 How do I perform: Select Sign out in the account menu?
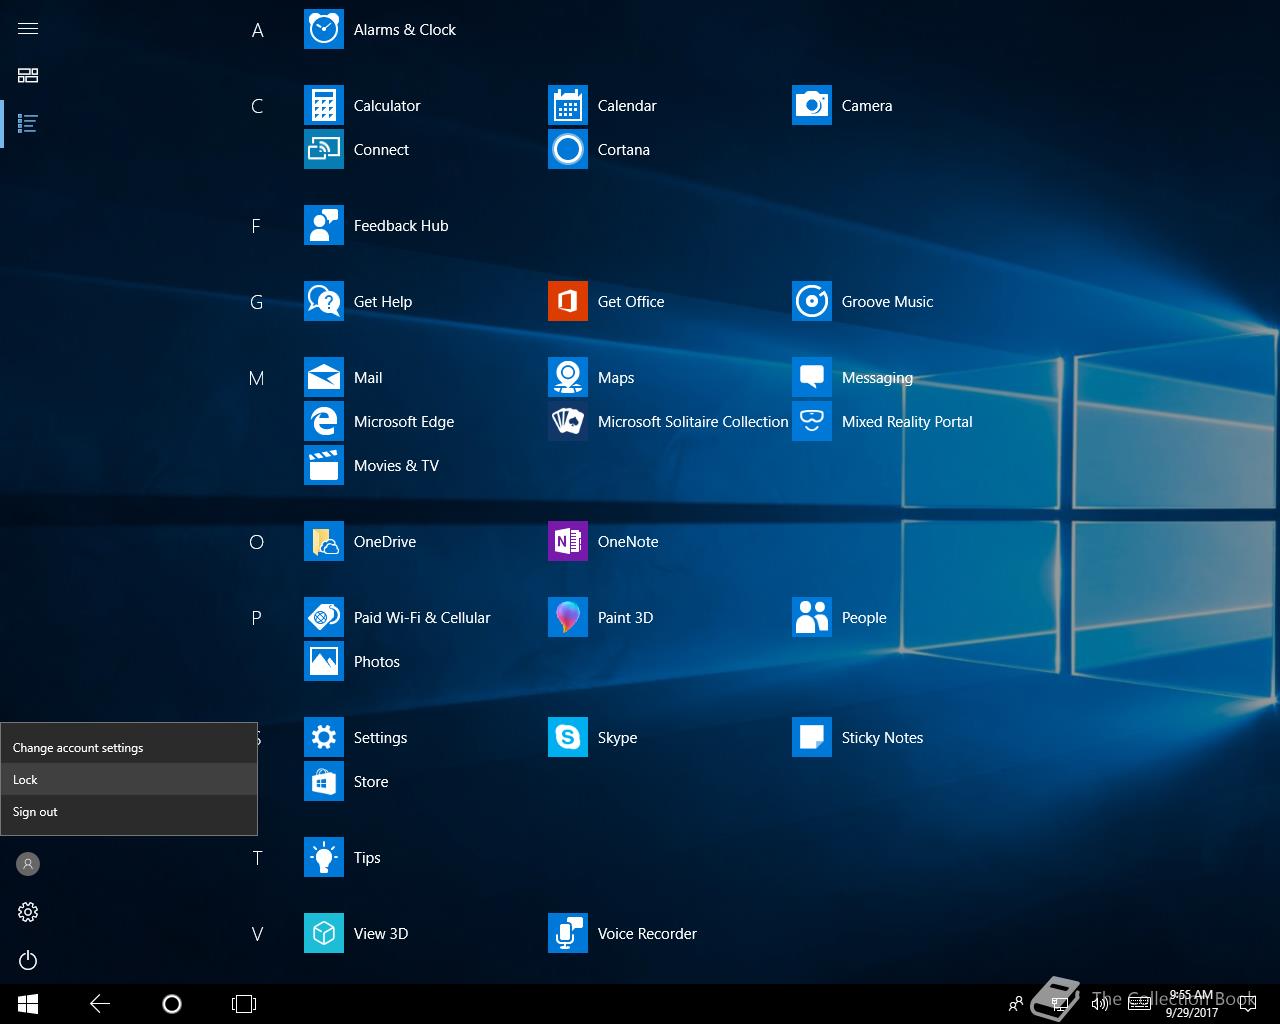[x=129, y=811]
